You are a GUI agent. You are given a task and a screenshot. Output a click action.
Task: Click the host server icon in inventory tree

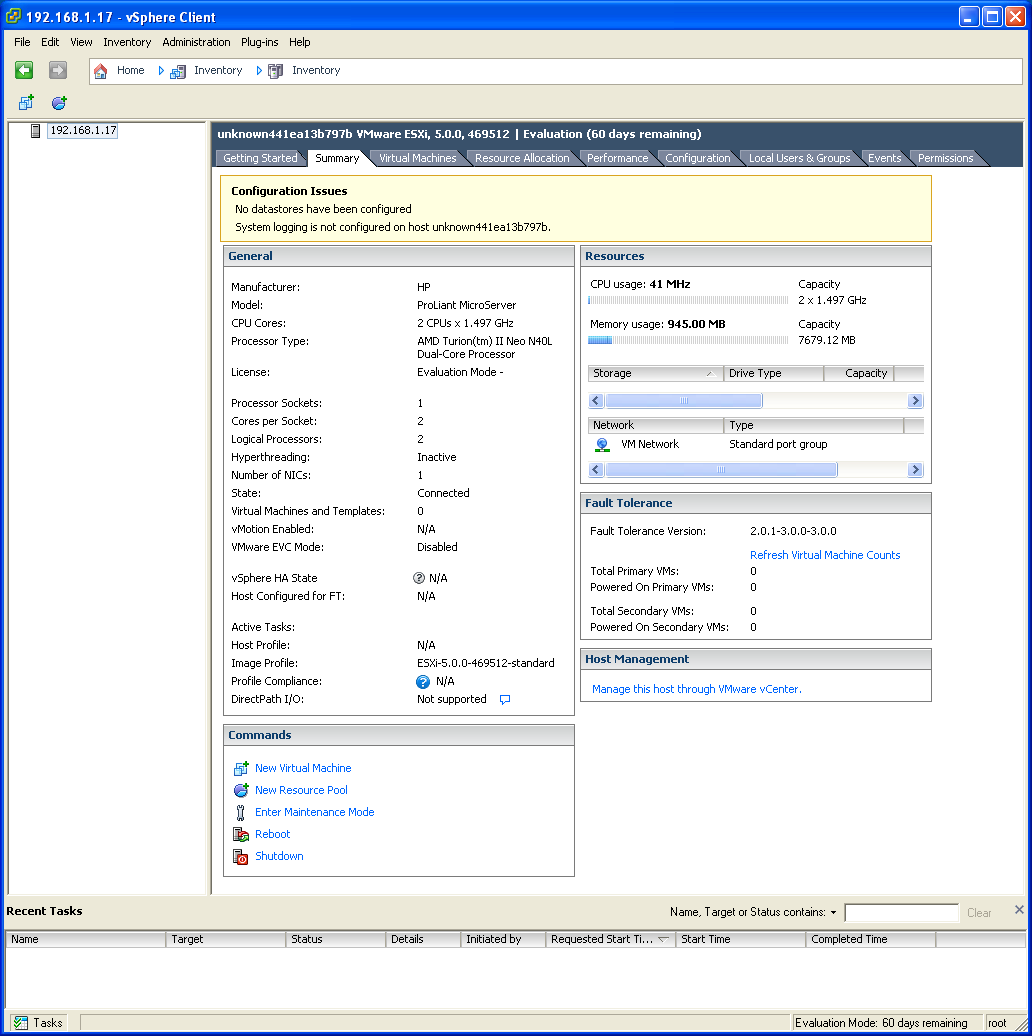(36, 131)
